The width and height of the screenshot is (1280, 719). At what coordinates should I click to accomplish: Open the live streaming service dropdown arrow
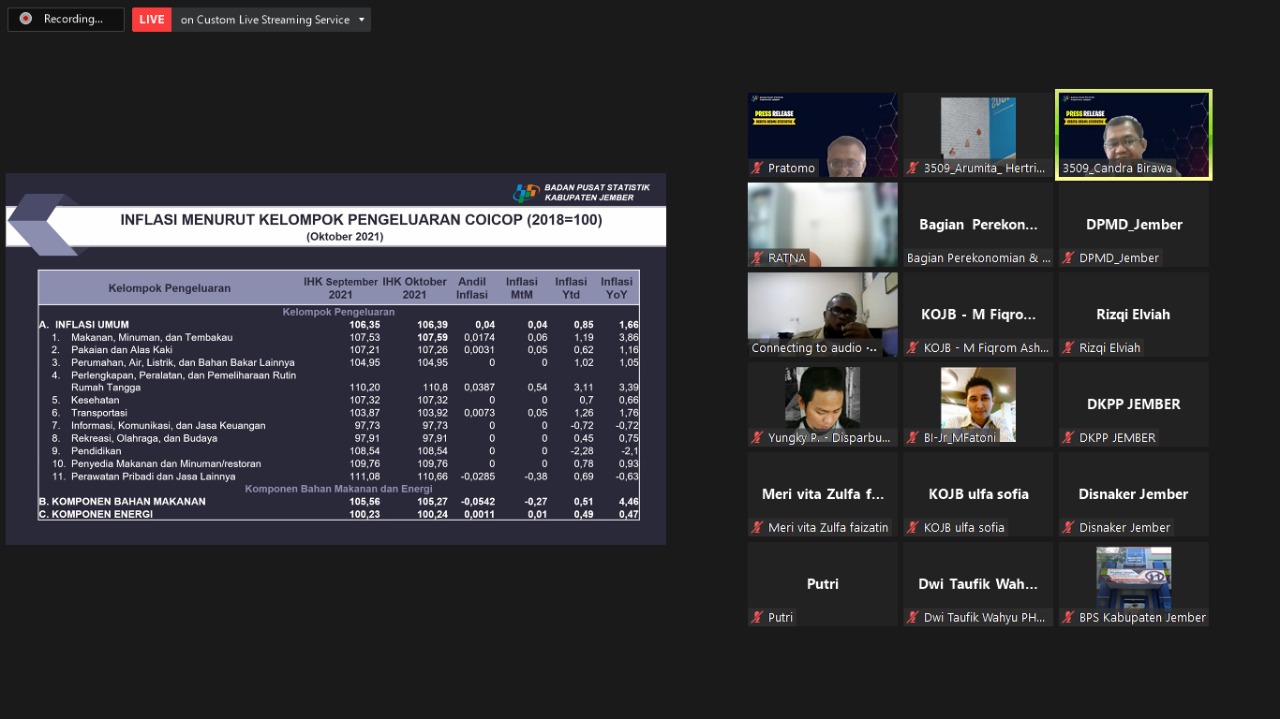pos(361,20)
